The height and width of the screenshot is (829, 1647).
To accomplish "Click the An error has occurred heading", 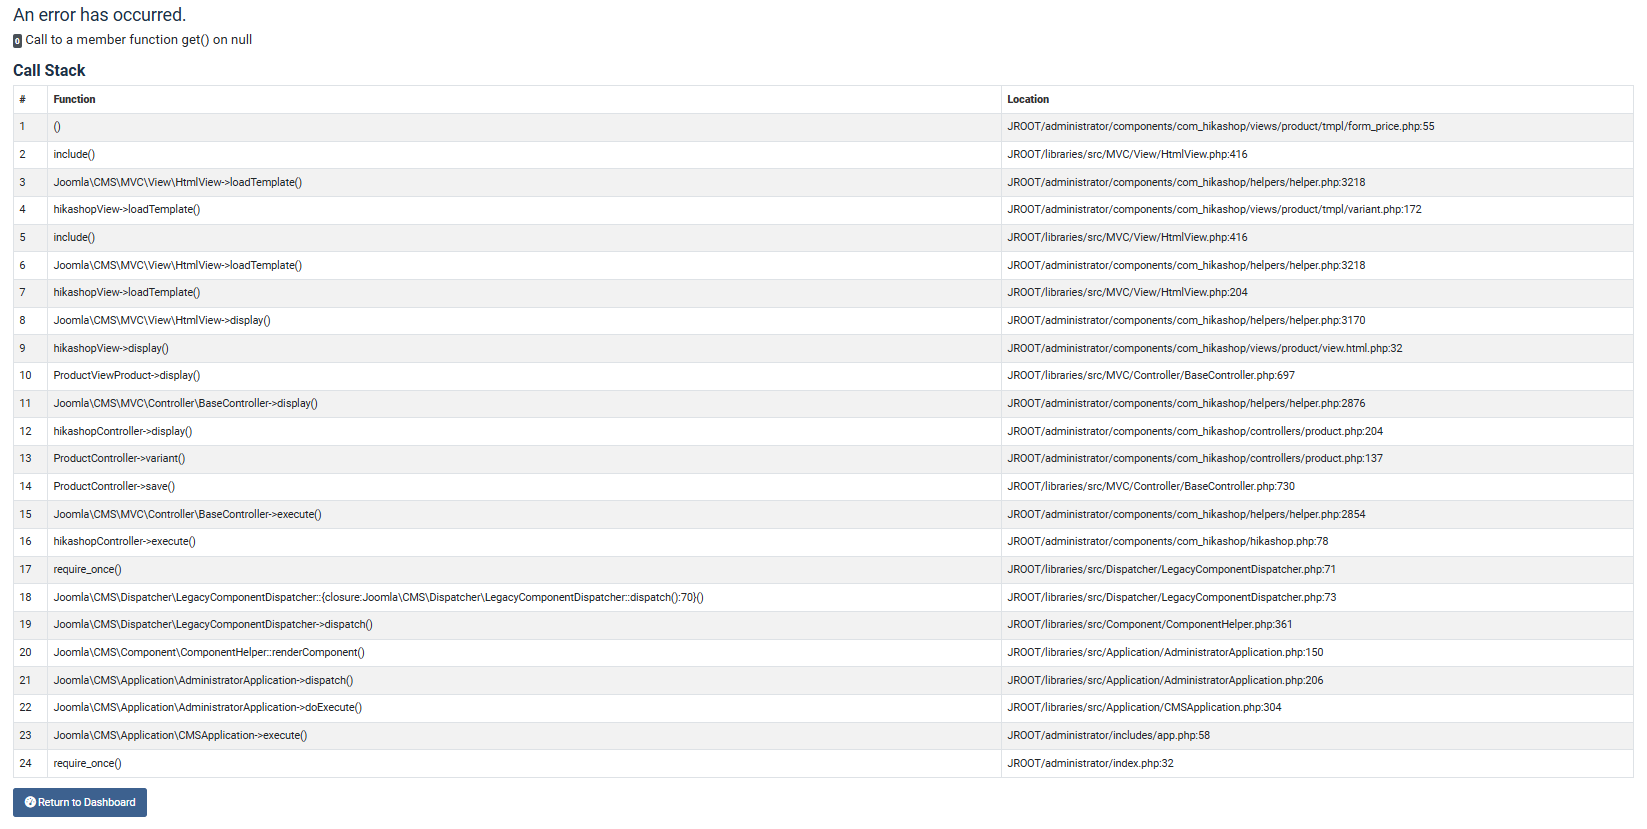I will [99, 15].
